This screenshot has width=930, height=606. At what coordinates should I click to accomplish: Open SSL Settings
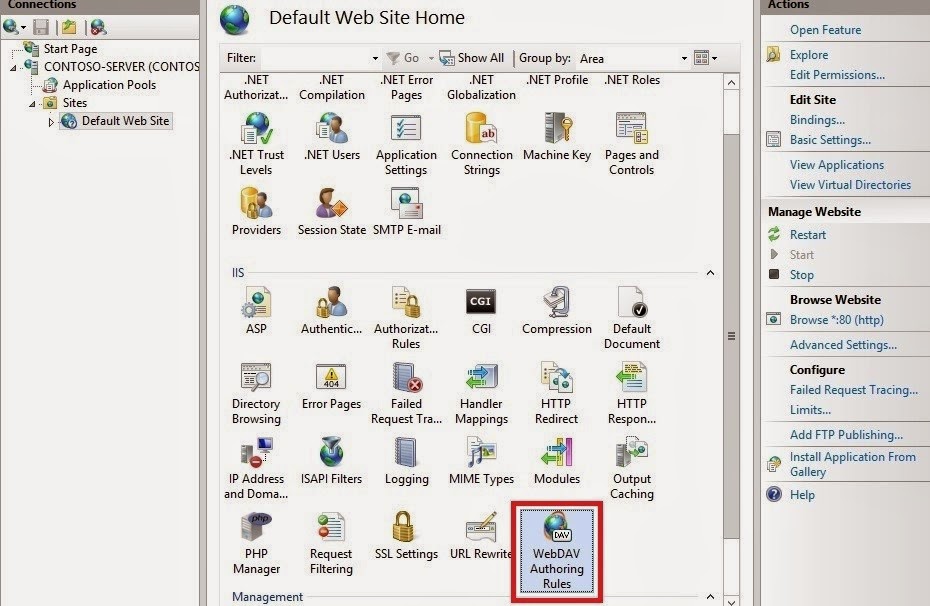406,540
